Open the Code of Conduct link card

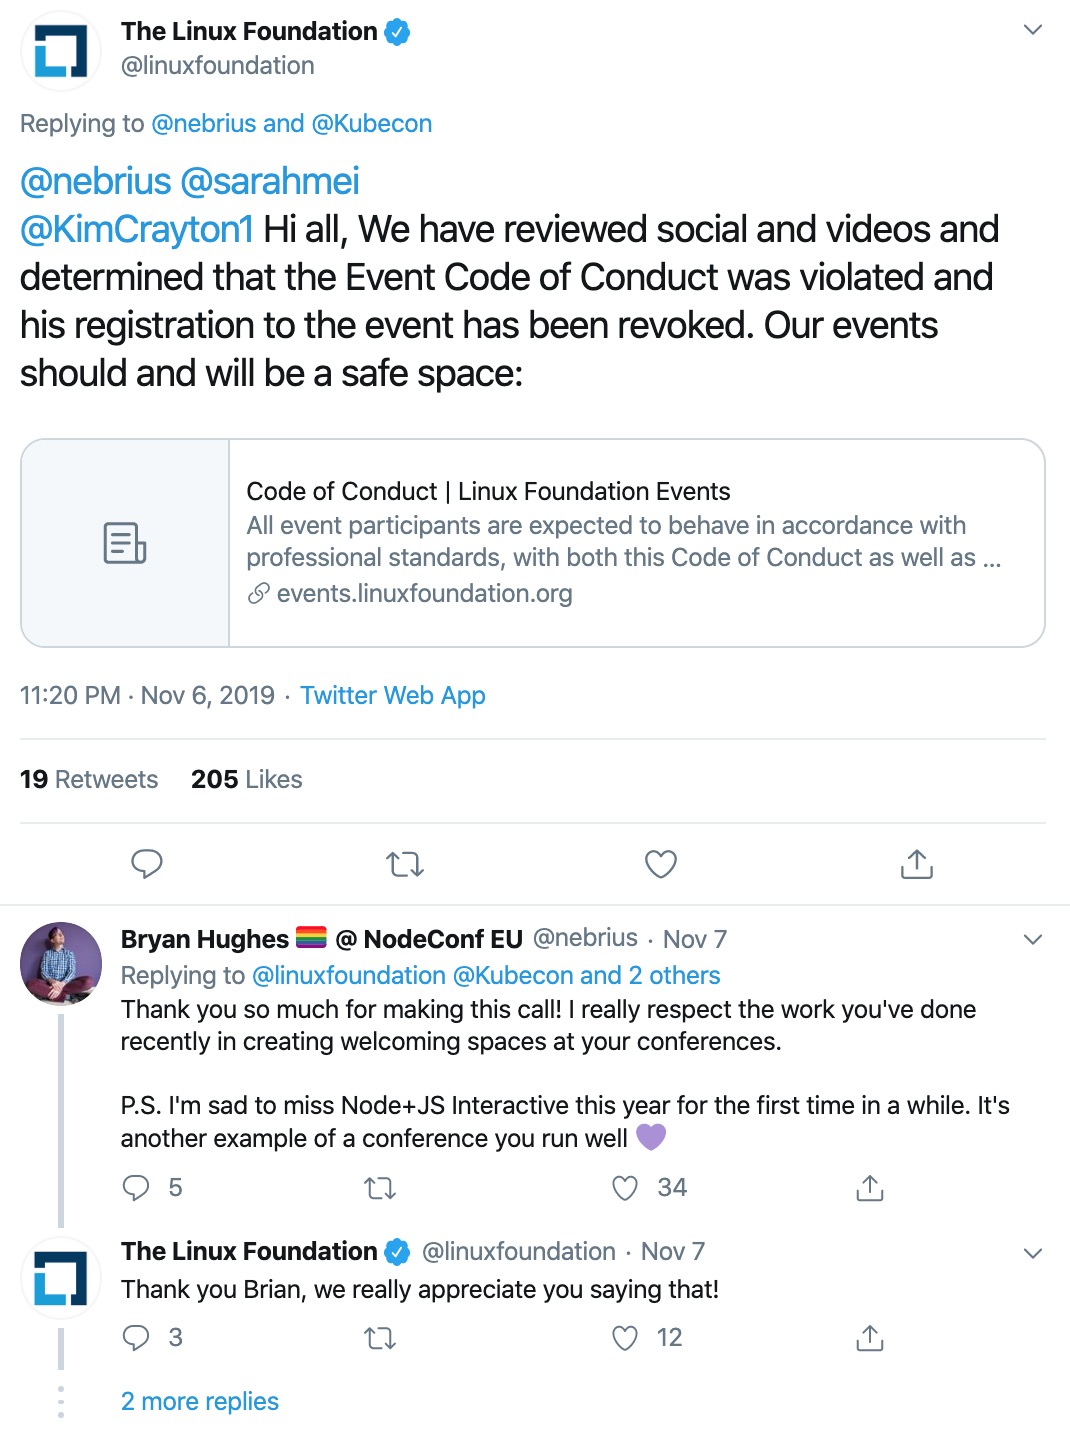pos(533,543)
